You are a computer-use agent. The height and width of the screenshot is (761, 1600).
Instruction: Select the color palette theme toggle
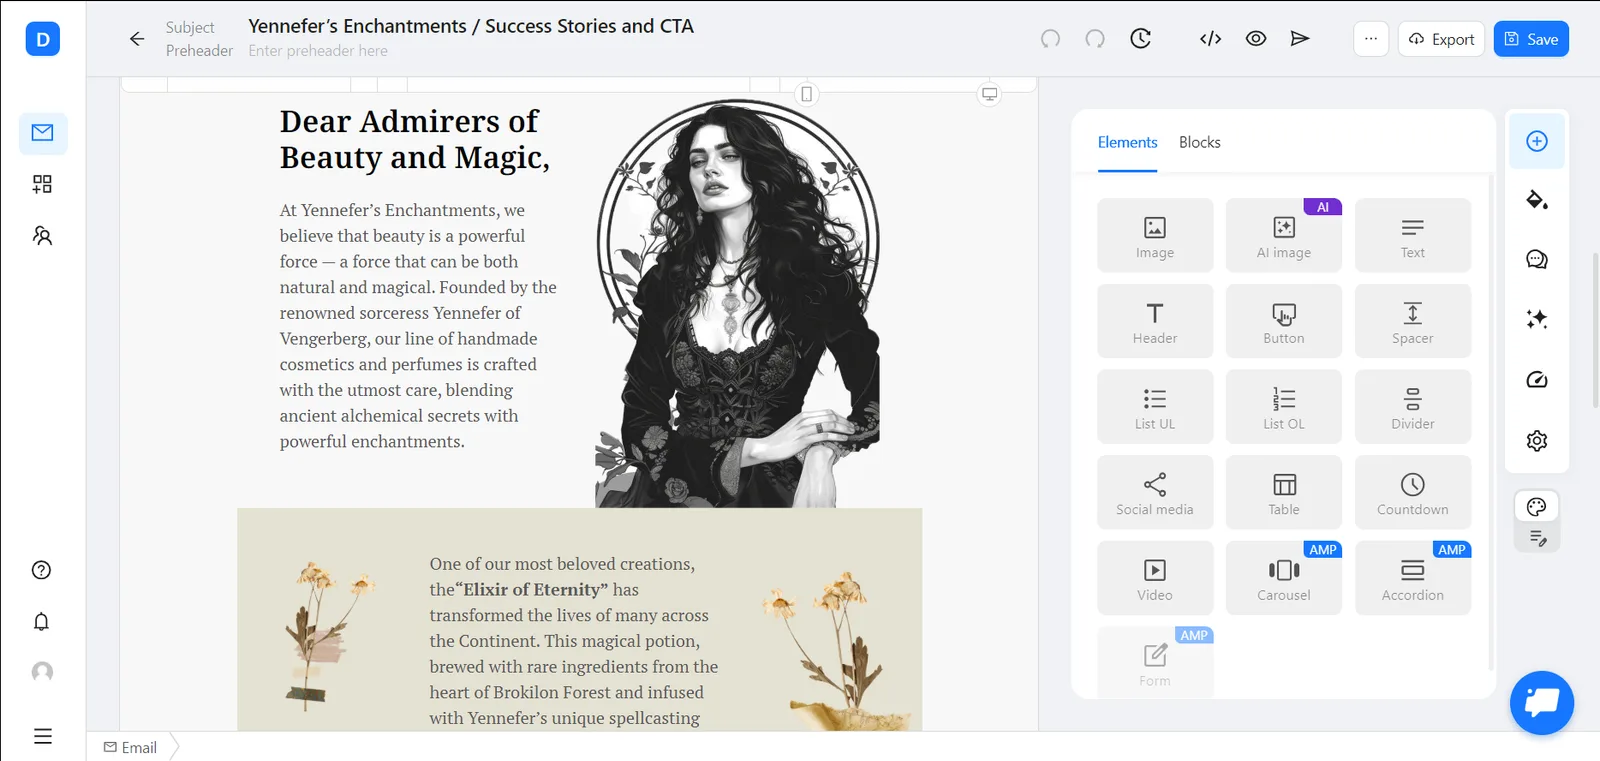1537,507
